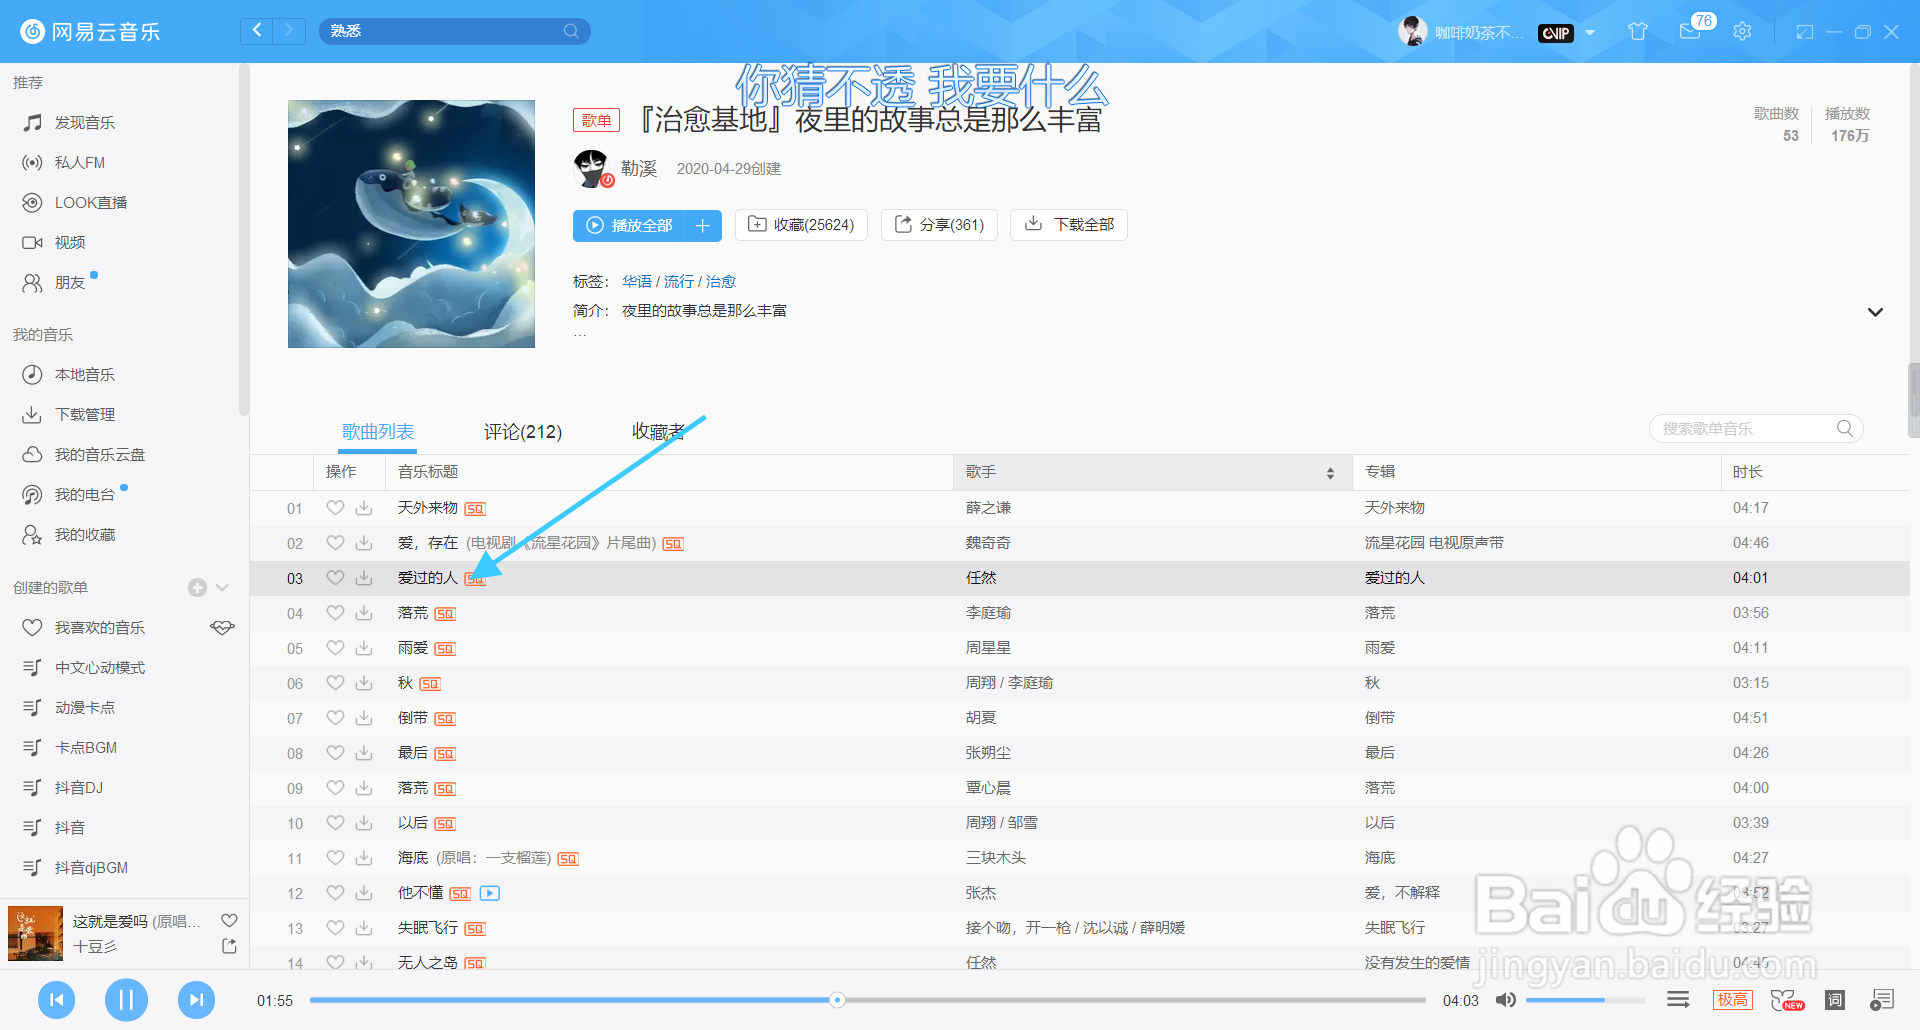Like song 雨爱 heart icon
Image resolution: width=1920 pixels, height=1030 pixels.
335,648
